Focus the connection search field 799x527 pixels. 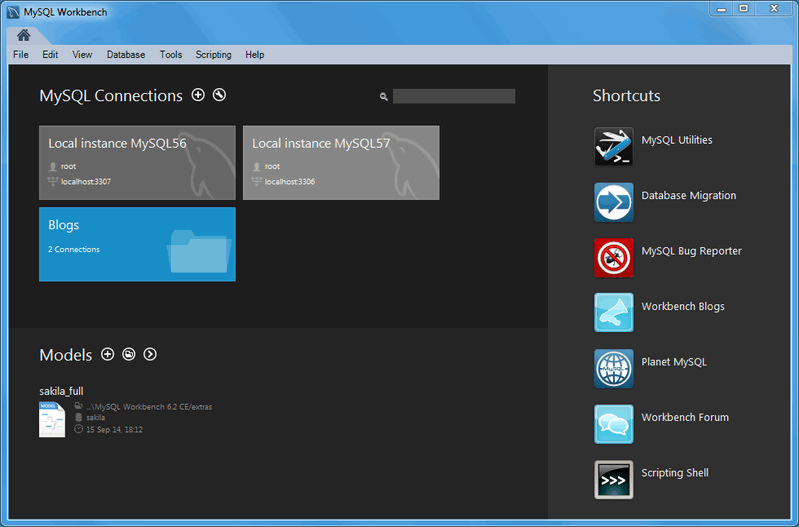454,96
